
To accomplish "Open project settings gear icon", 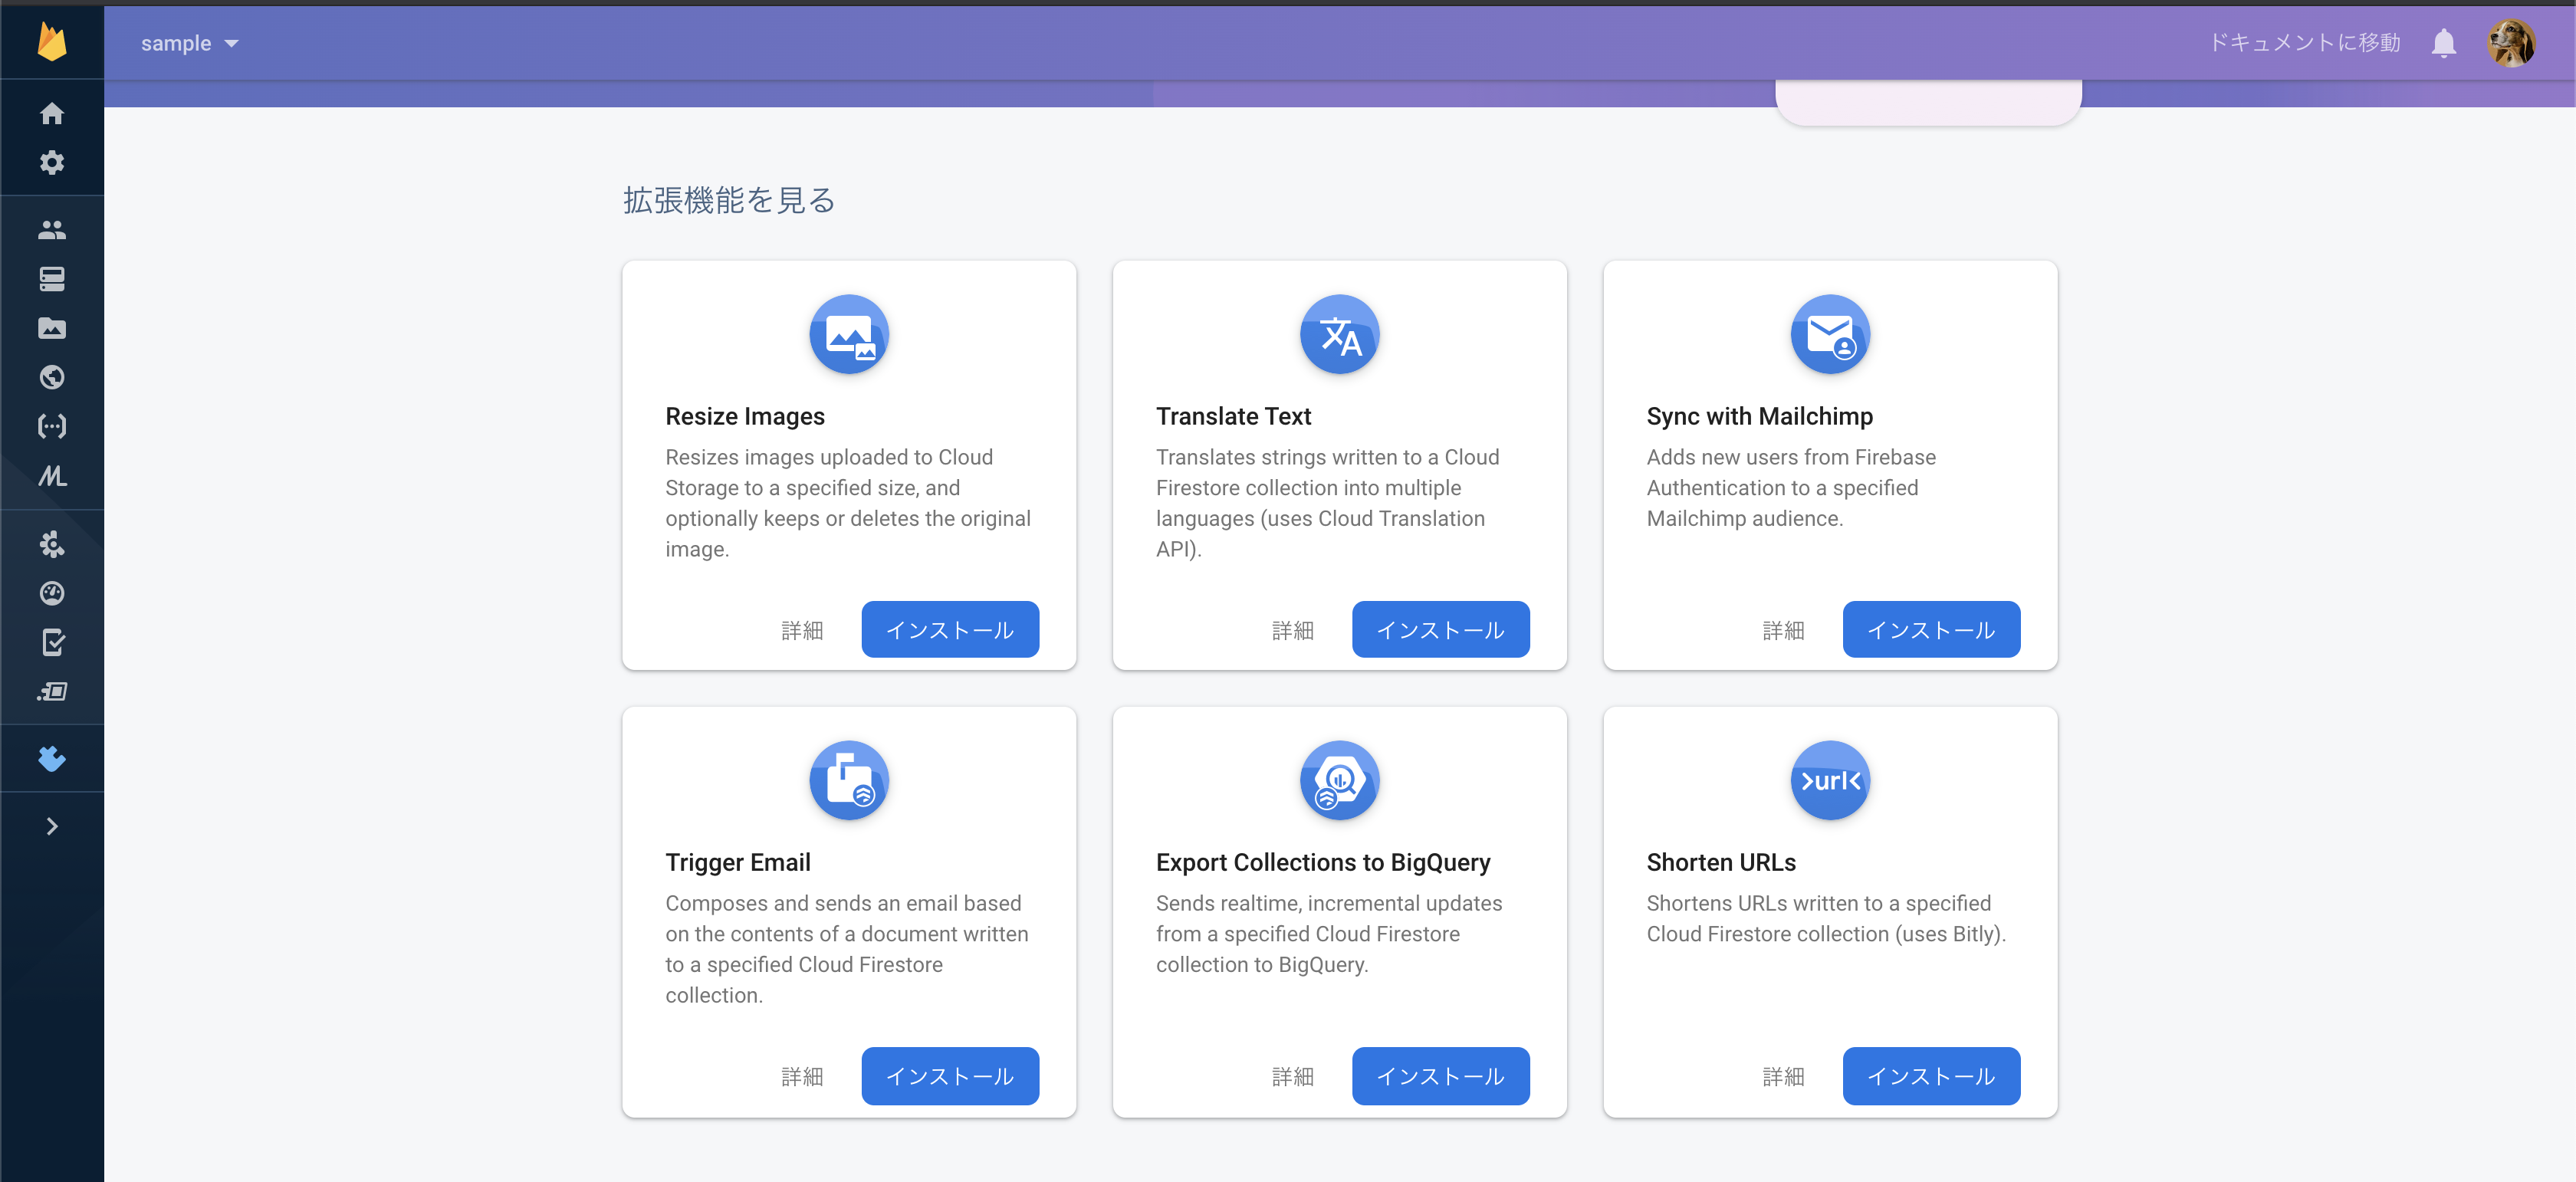I will pyautogui.click(x=52, y=162).
